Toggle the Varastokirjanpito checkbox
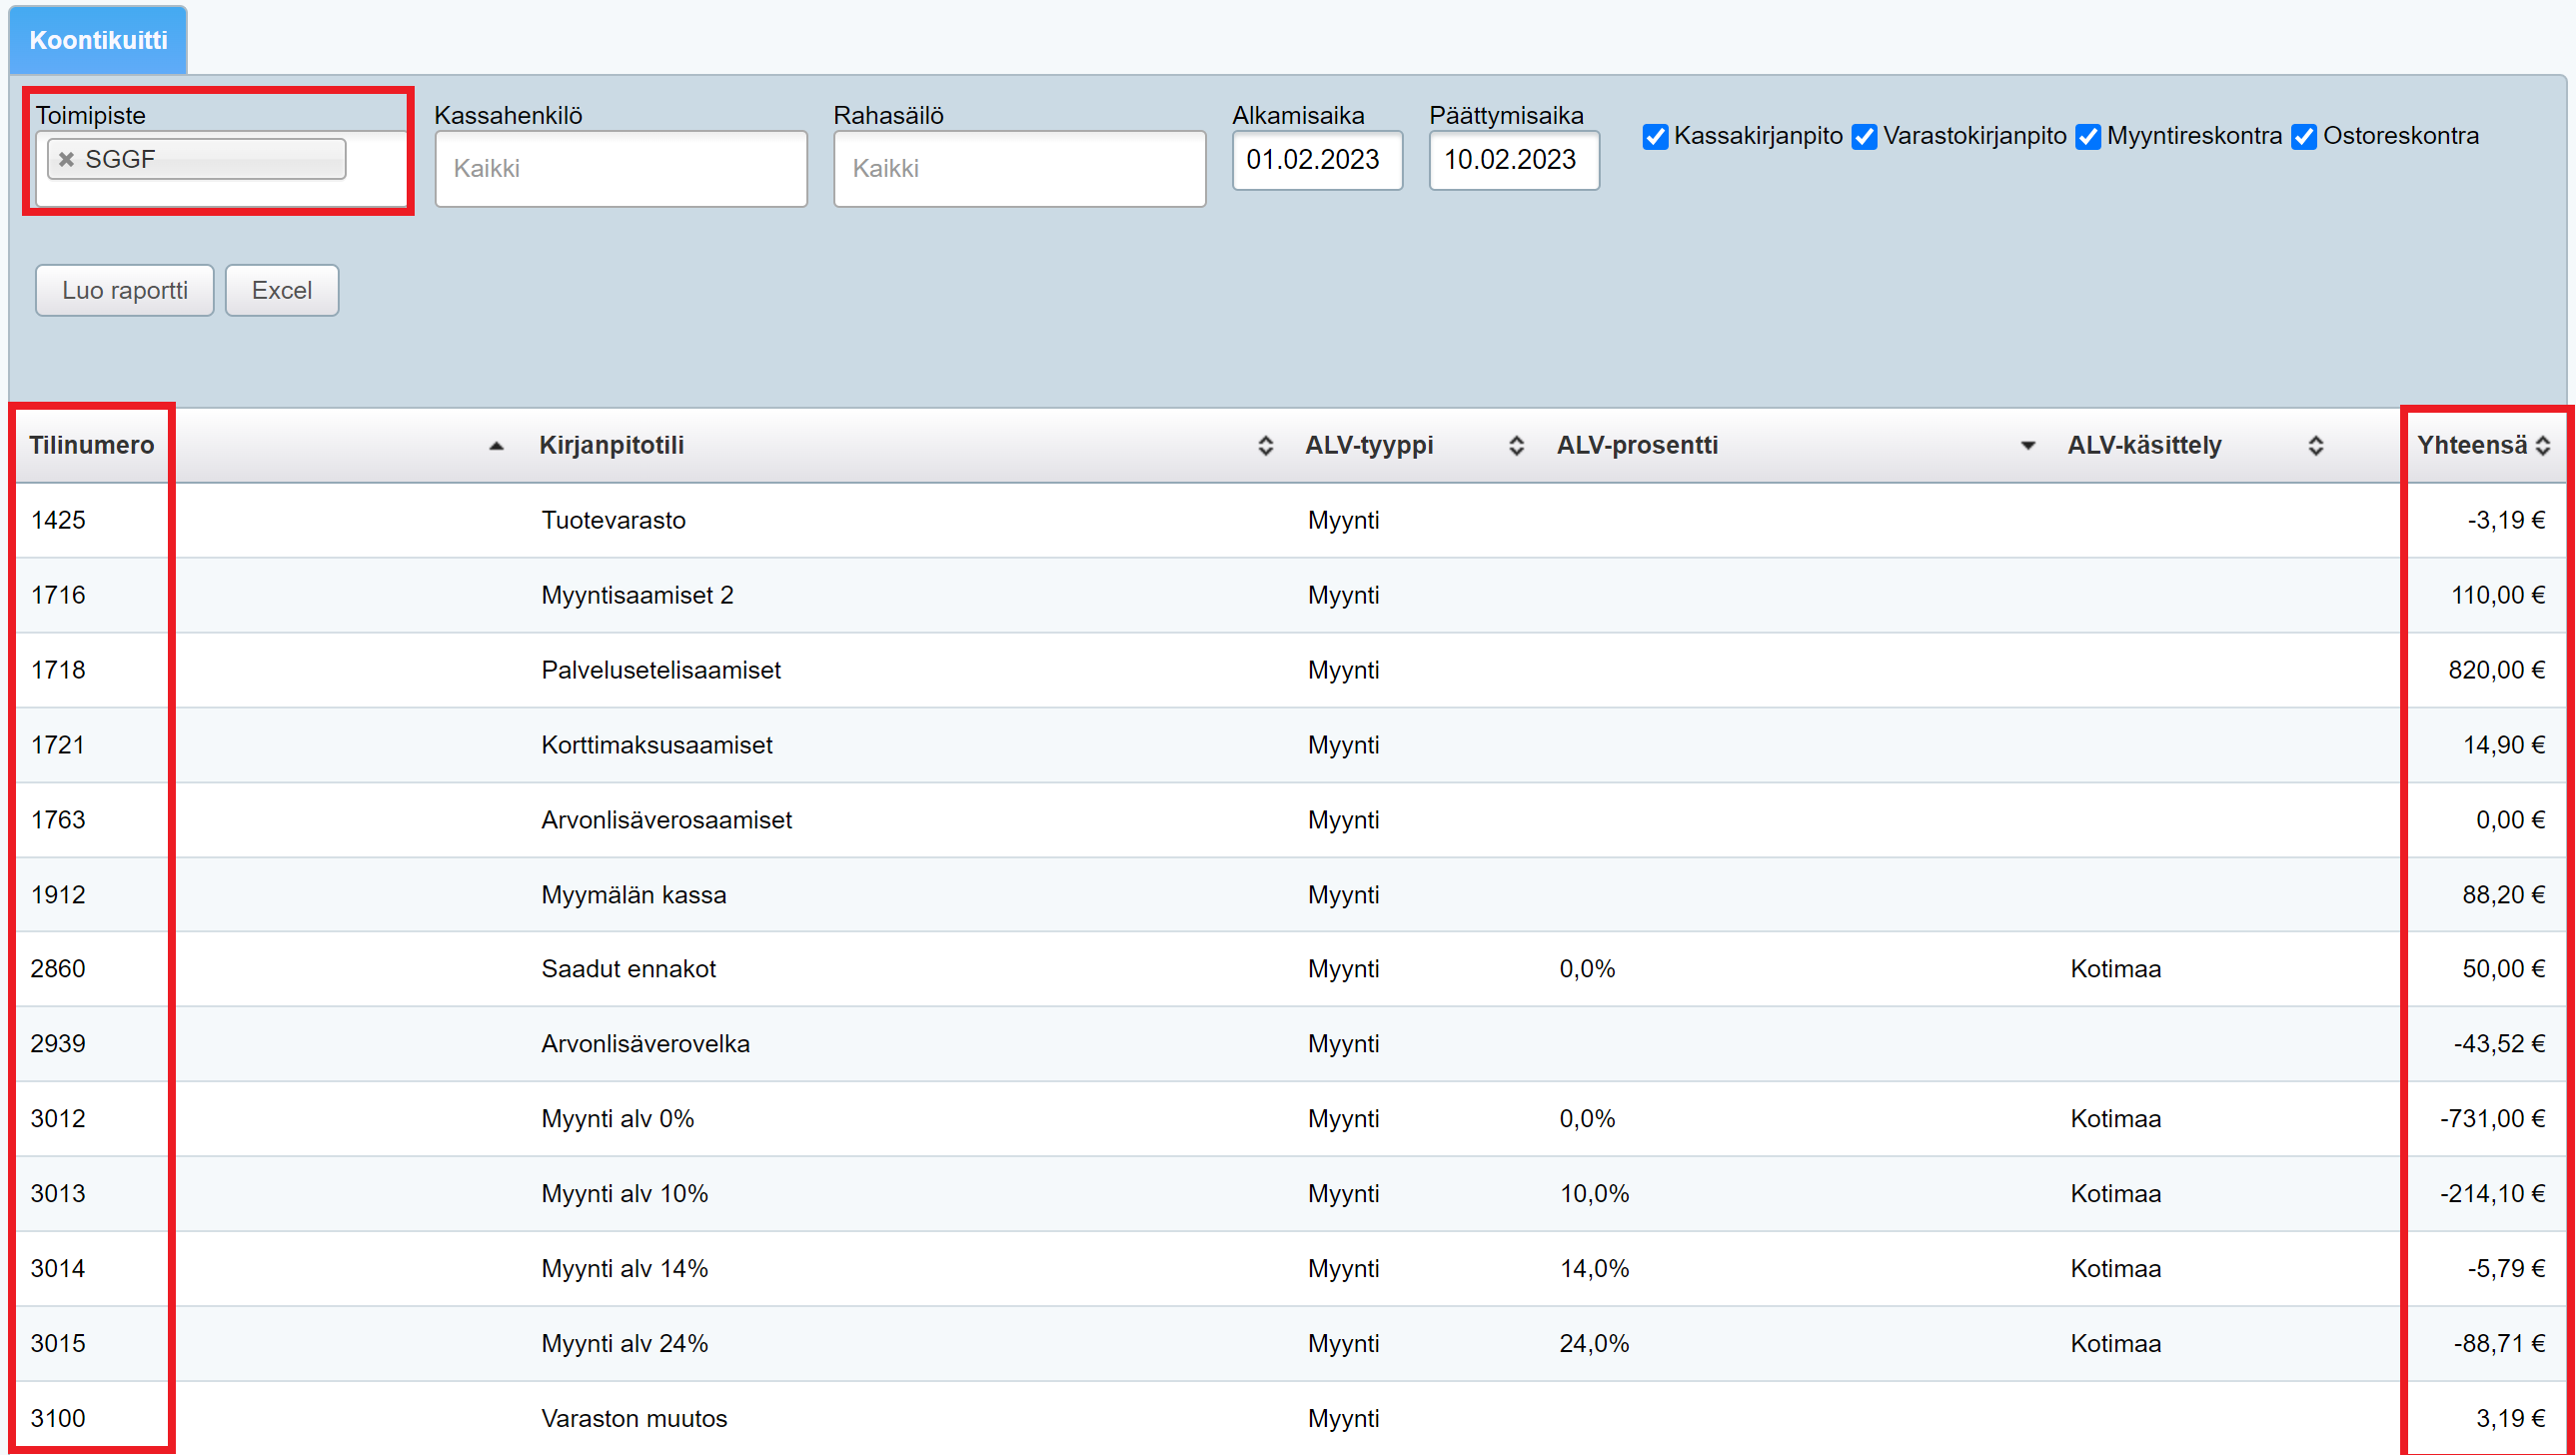This screenshot has width=2576, height=1455. 1864,137
